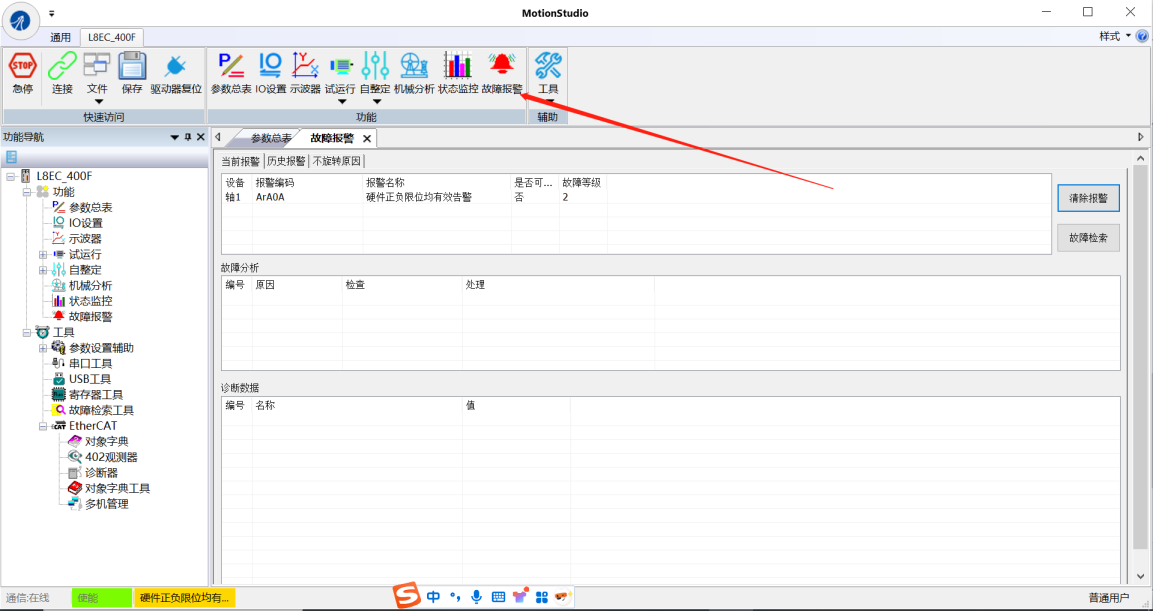Click the vertical scrollbar down arrow
Screen dimensions: 1153x611
(x=1140, y=576)
